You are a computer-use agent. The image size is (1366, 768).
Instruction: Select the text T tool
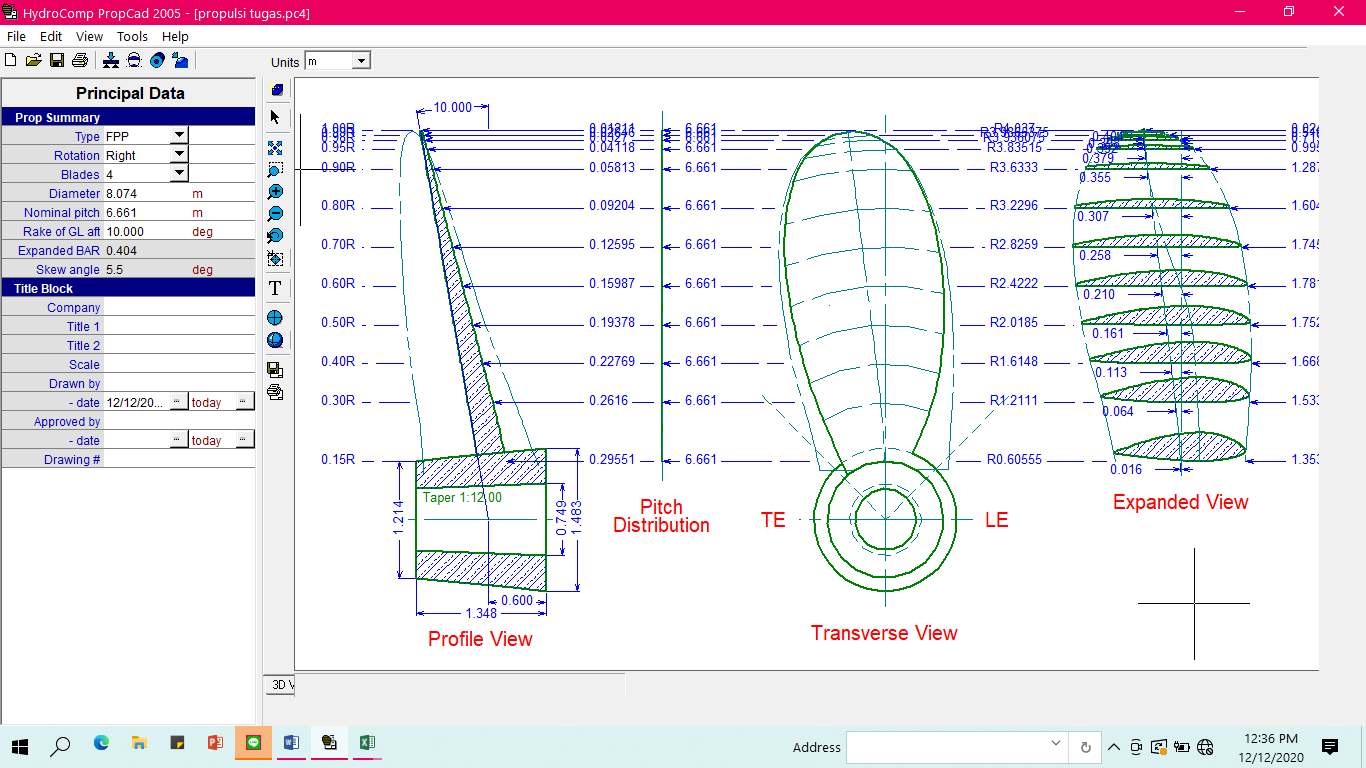[x=276, y=288]
